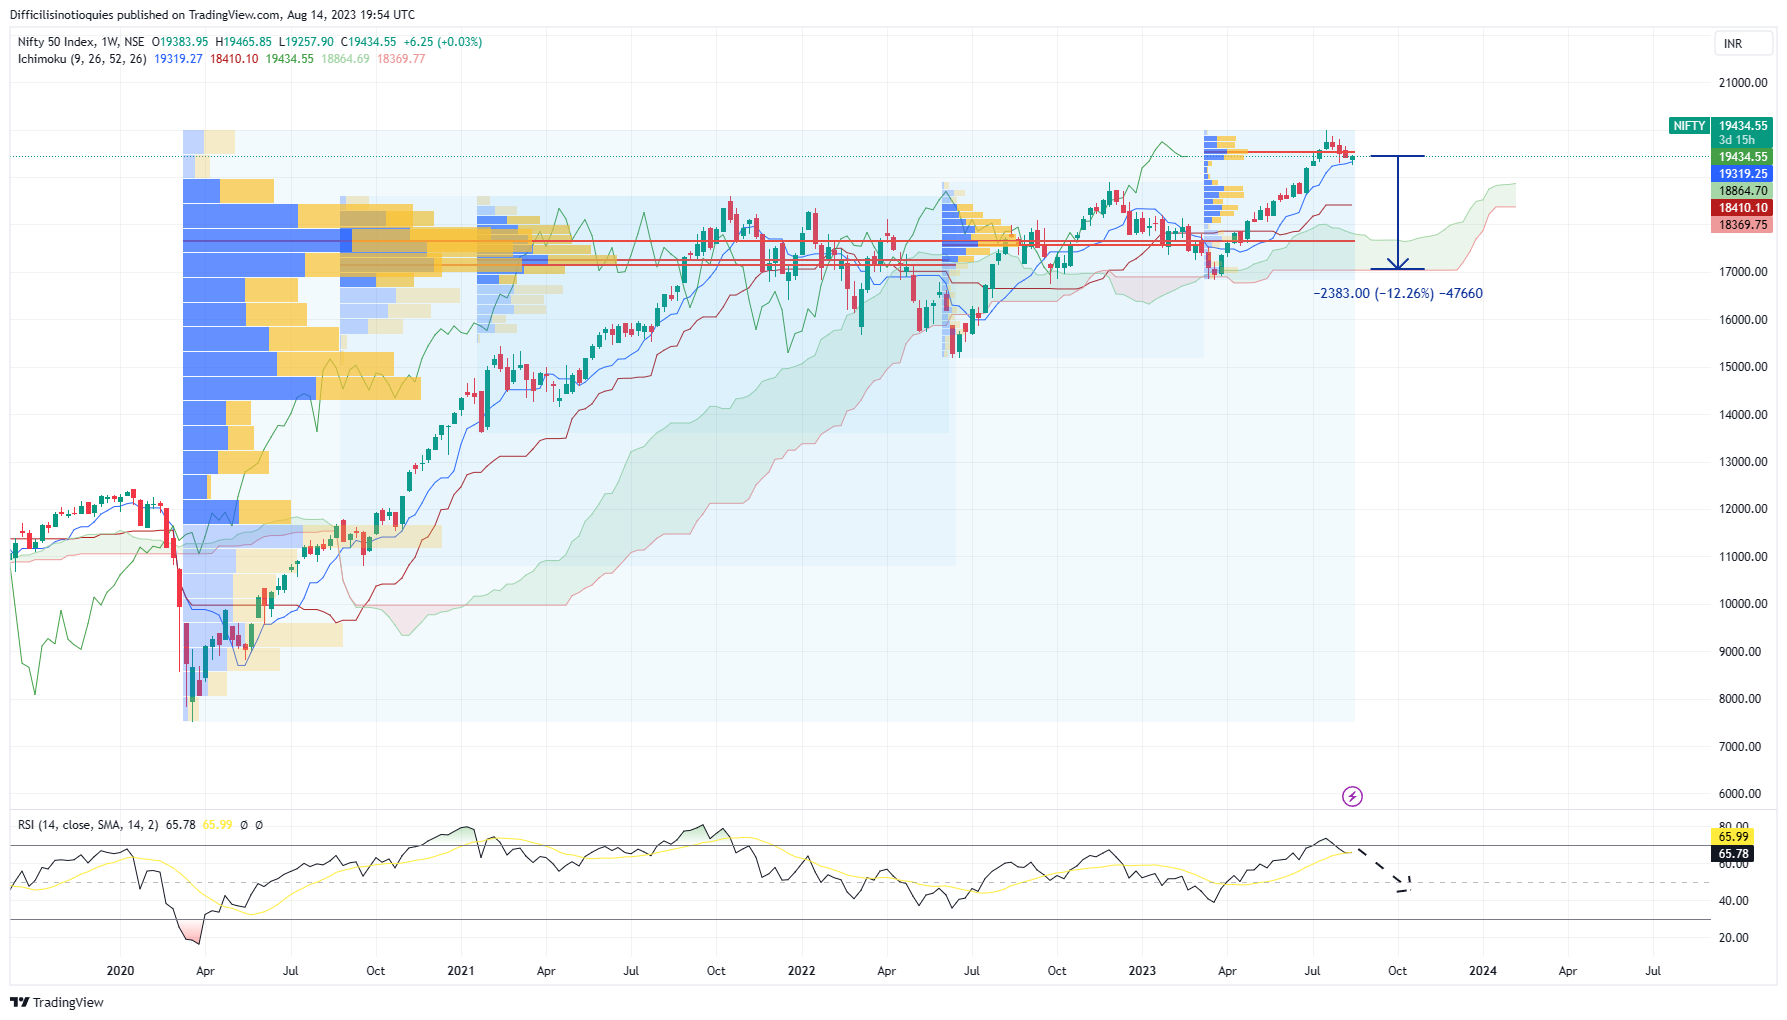Click the RSI (14, close, SMA, 14, 2) legend
Viewport: 1787px width, 1020px height.
(88, 825)
